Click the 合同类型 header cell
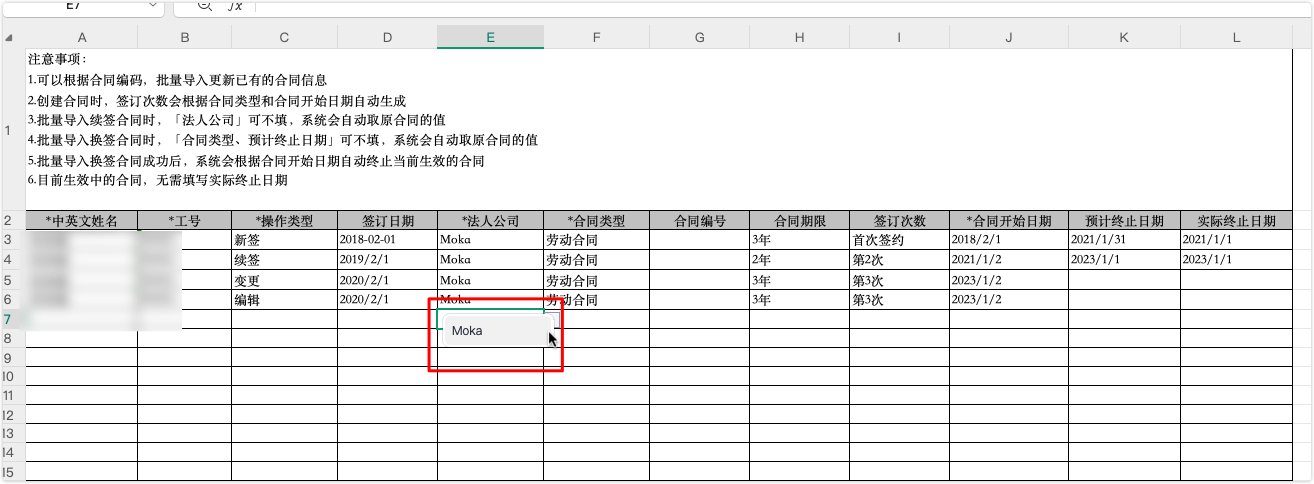This screenshot has width=1314, height=484. [596, 221]
